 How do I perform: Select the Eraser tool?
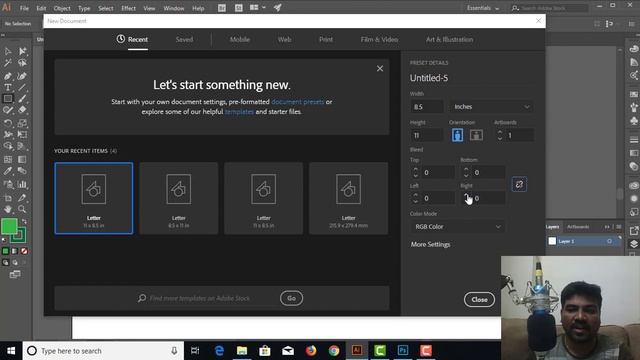[x=22, y=110]
